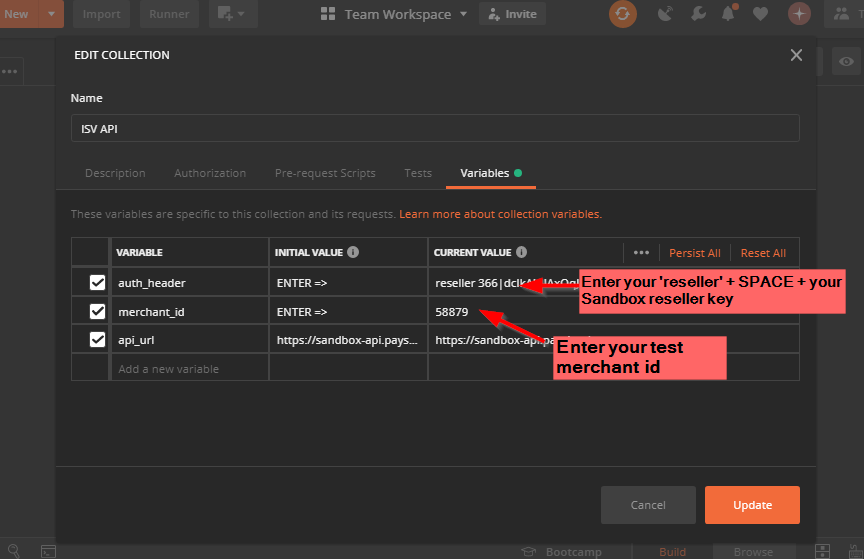Uncheck the merchant_id variable checkbox
The width and height of the screenshot is (864, 559).
point(98,311)
